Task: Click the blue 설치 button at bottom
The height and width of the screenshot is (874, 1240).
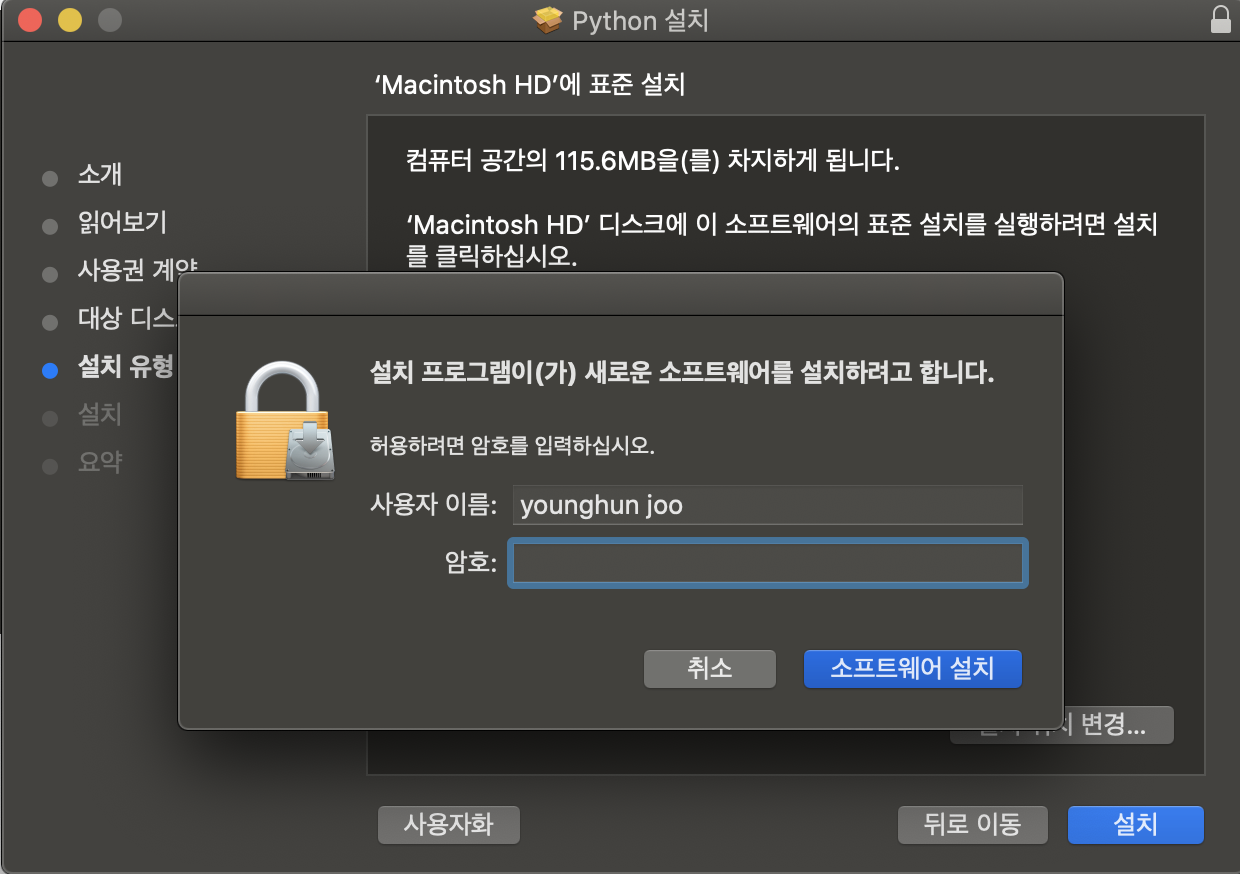Action: click(x=1136, y=825)
